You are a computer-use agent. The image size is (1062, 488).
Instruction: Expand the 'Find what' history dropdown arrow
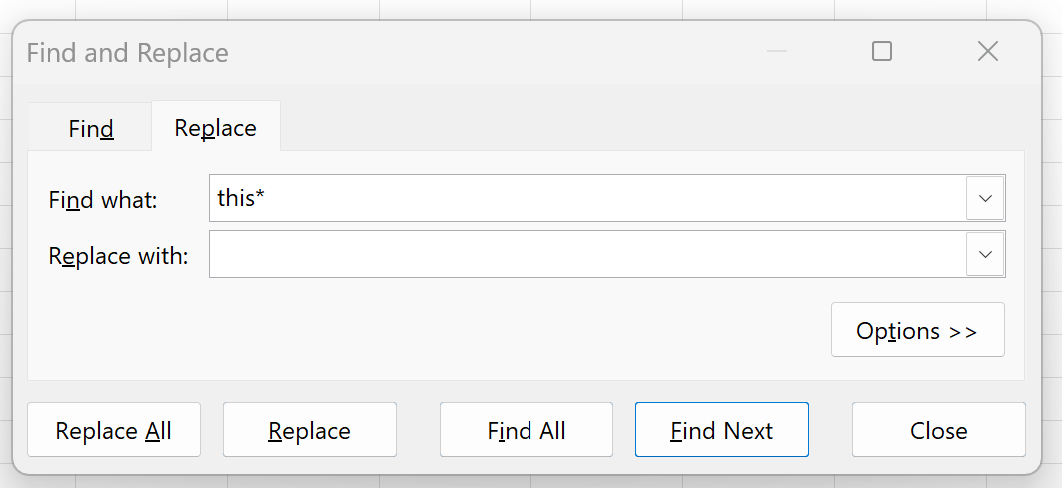tap(985, 198)
